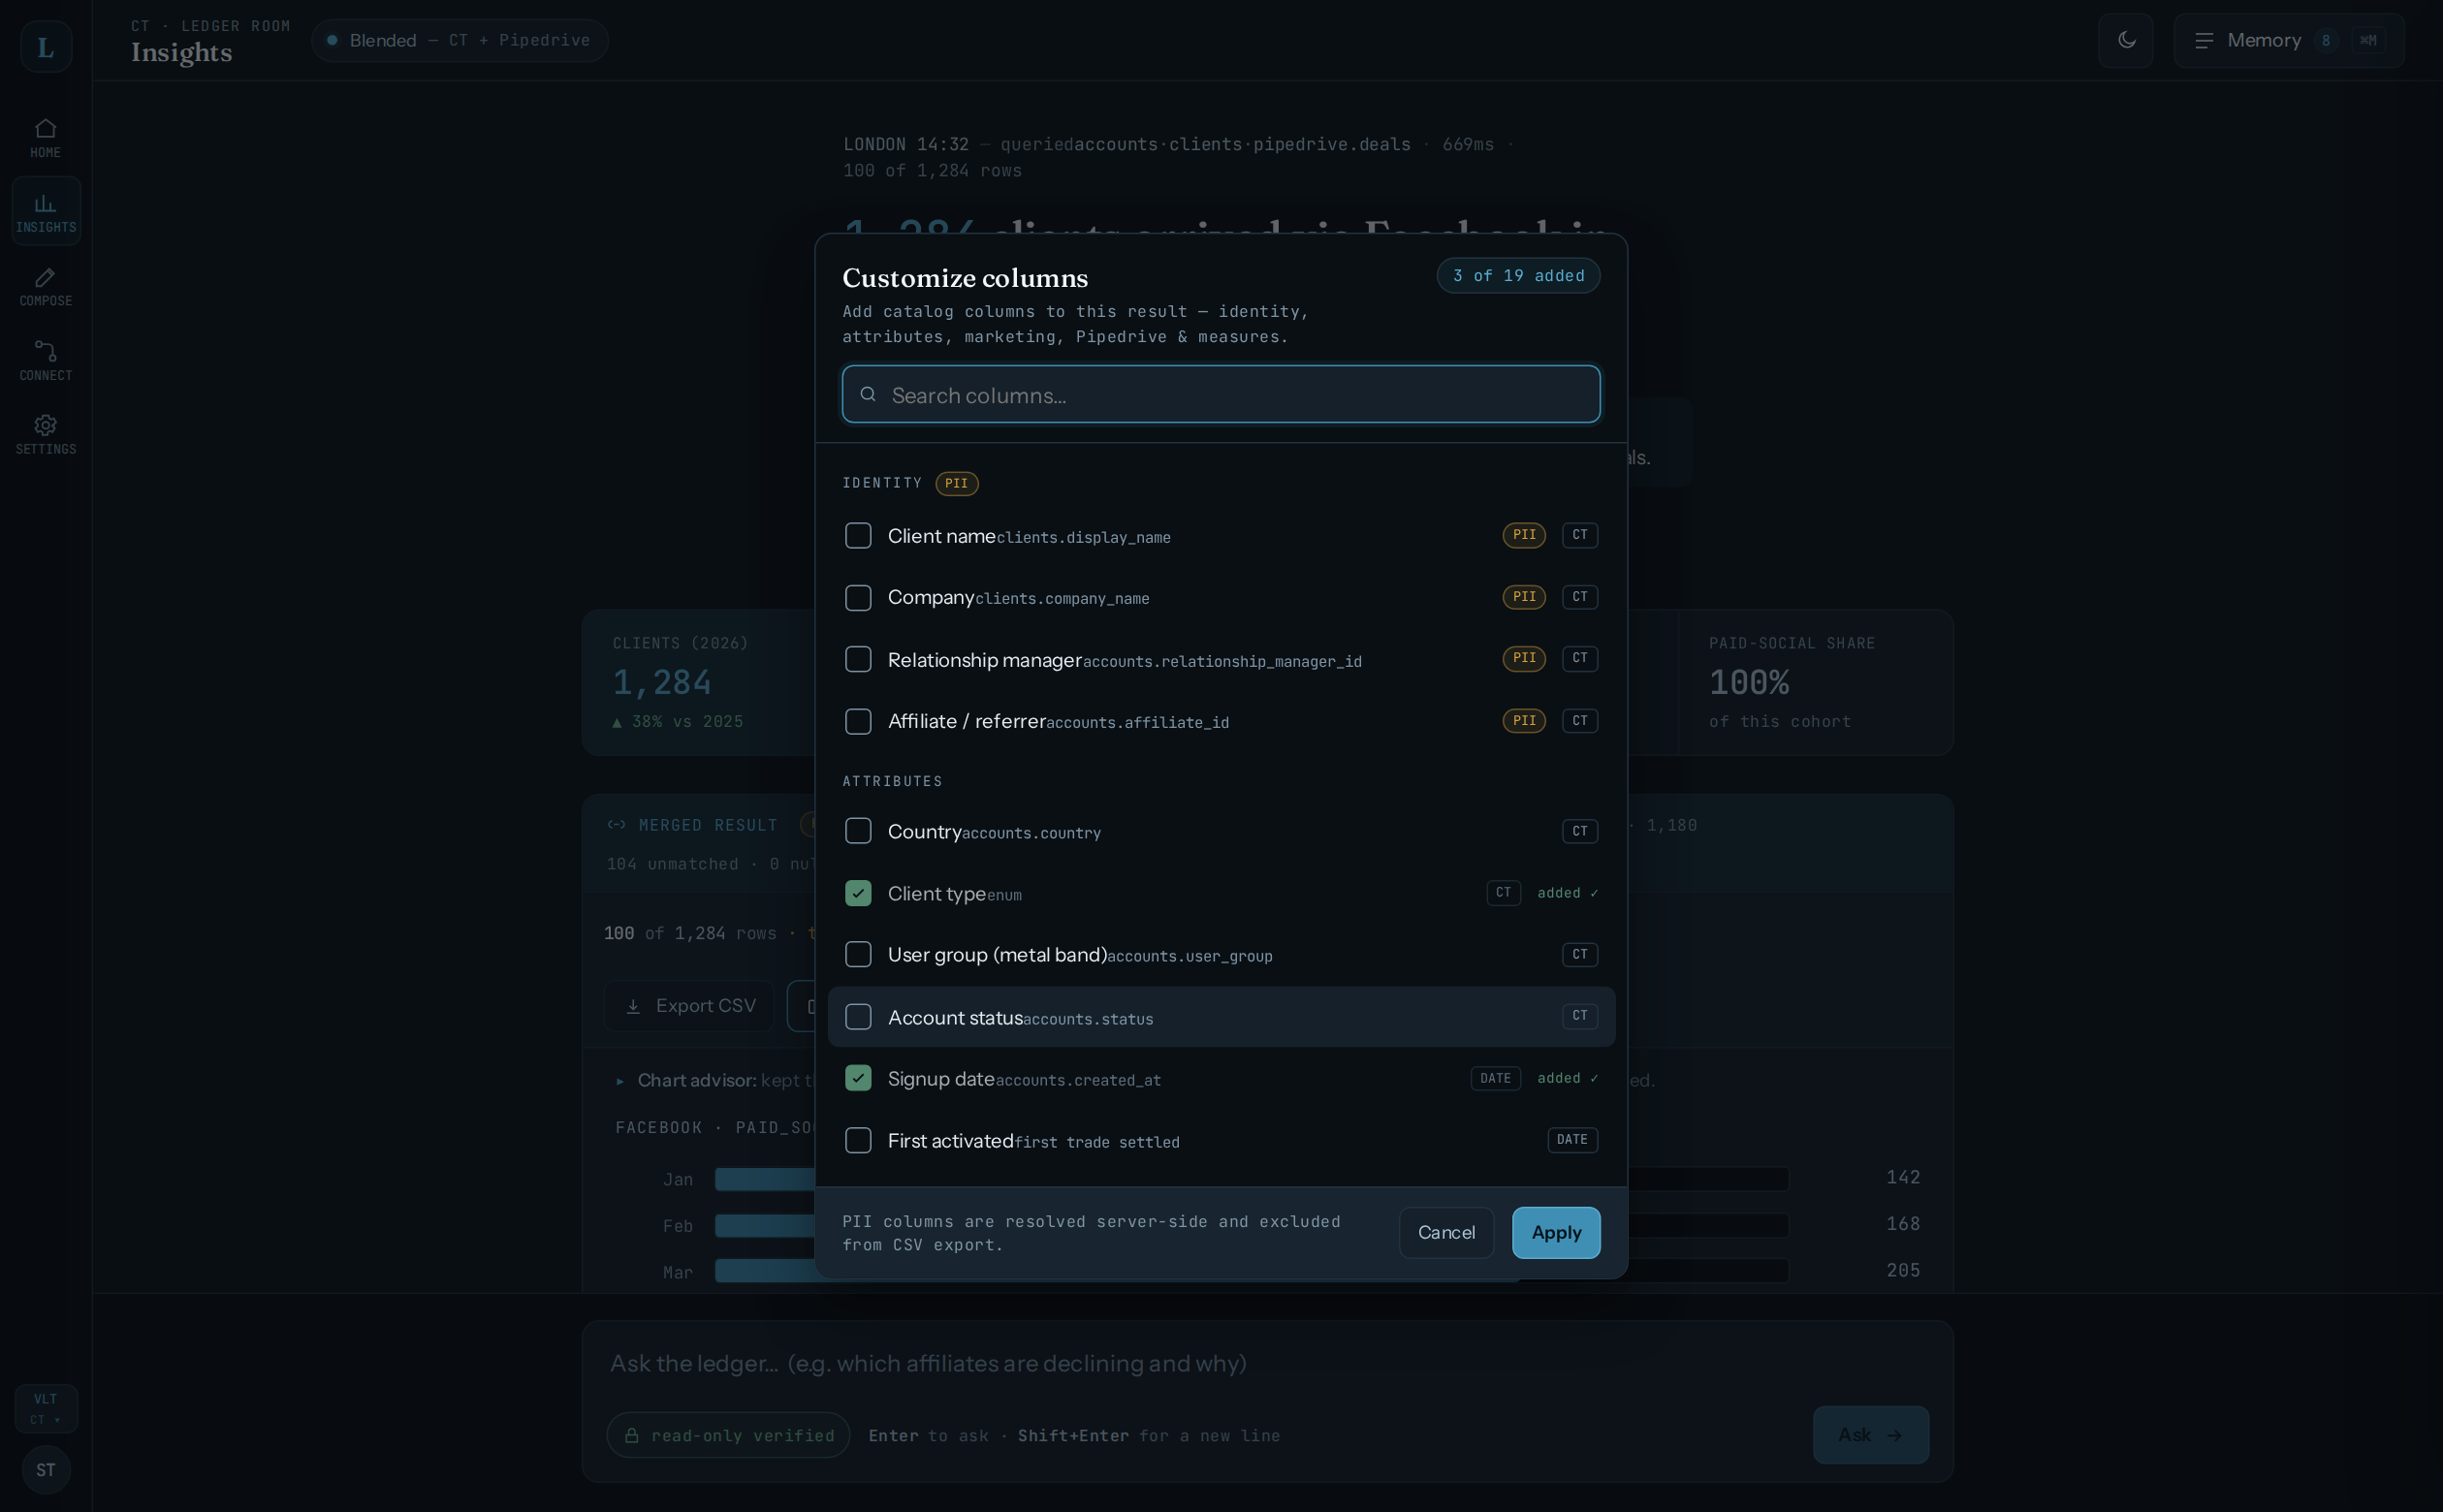Click the DATE badge on Signup date row

1495,1079
